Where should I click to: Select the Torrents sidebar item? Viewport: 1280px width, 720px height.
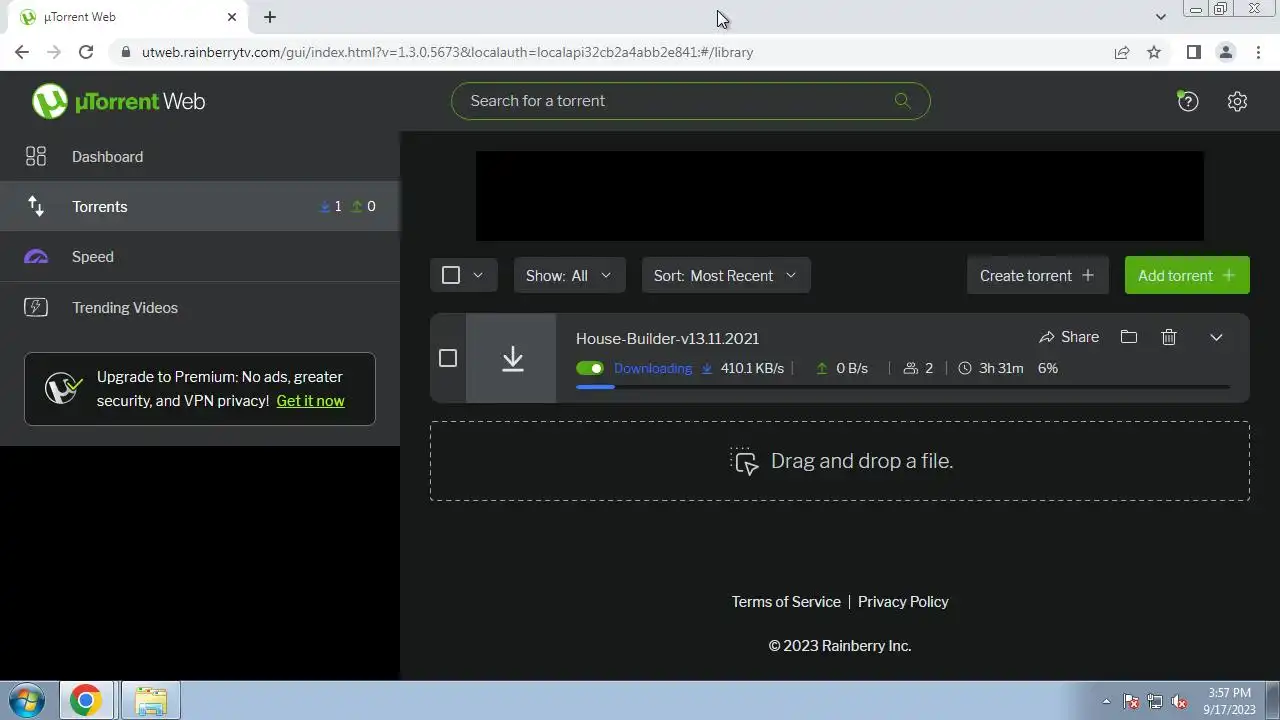(x=200, y=206)
